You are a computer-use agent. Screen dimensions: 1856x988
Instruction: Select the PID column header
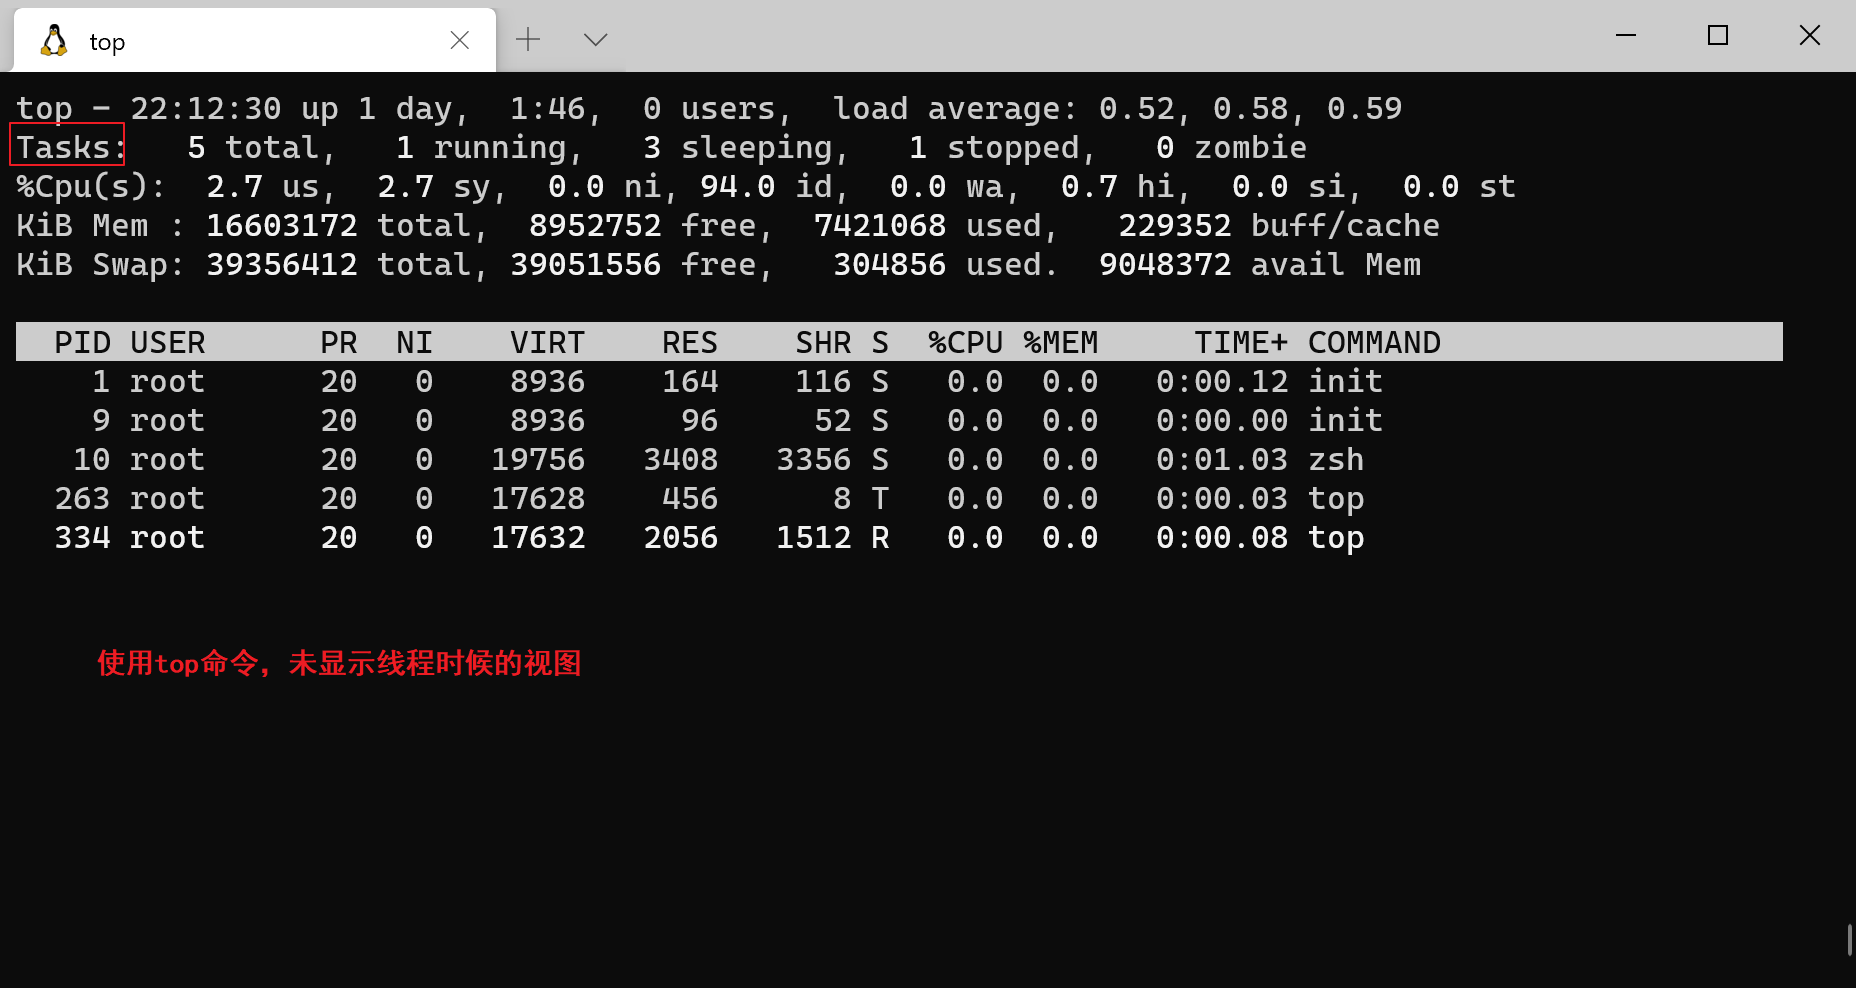click(x=83, y=342)
